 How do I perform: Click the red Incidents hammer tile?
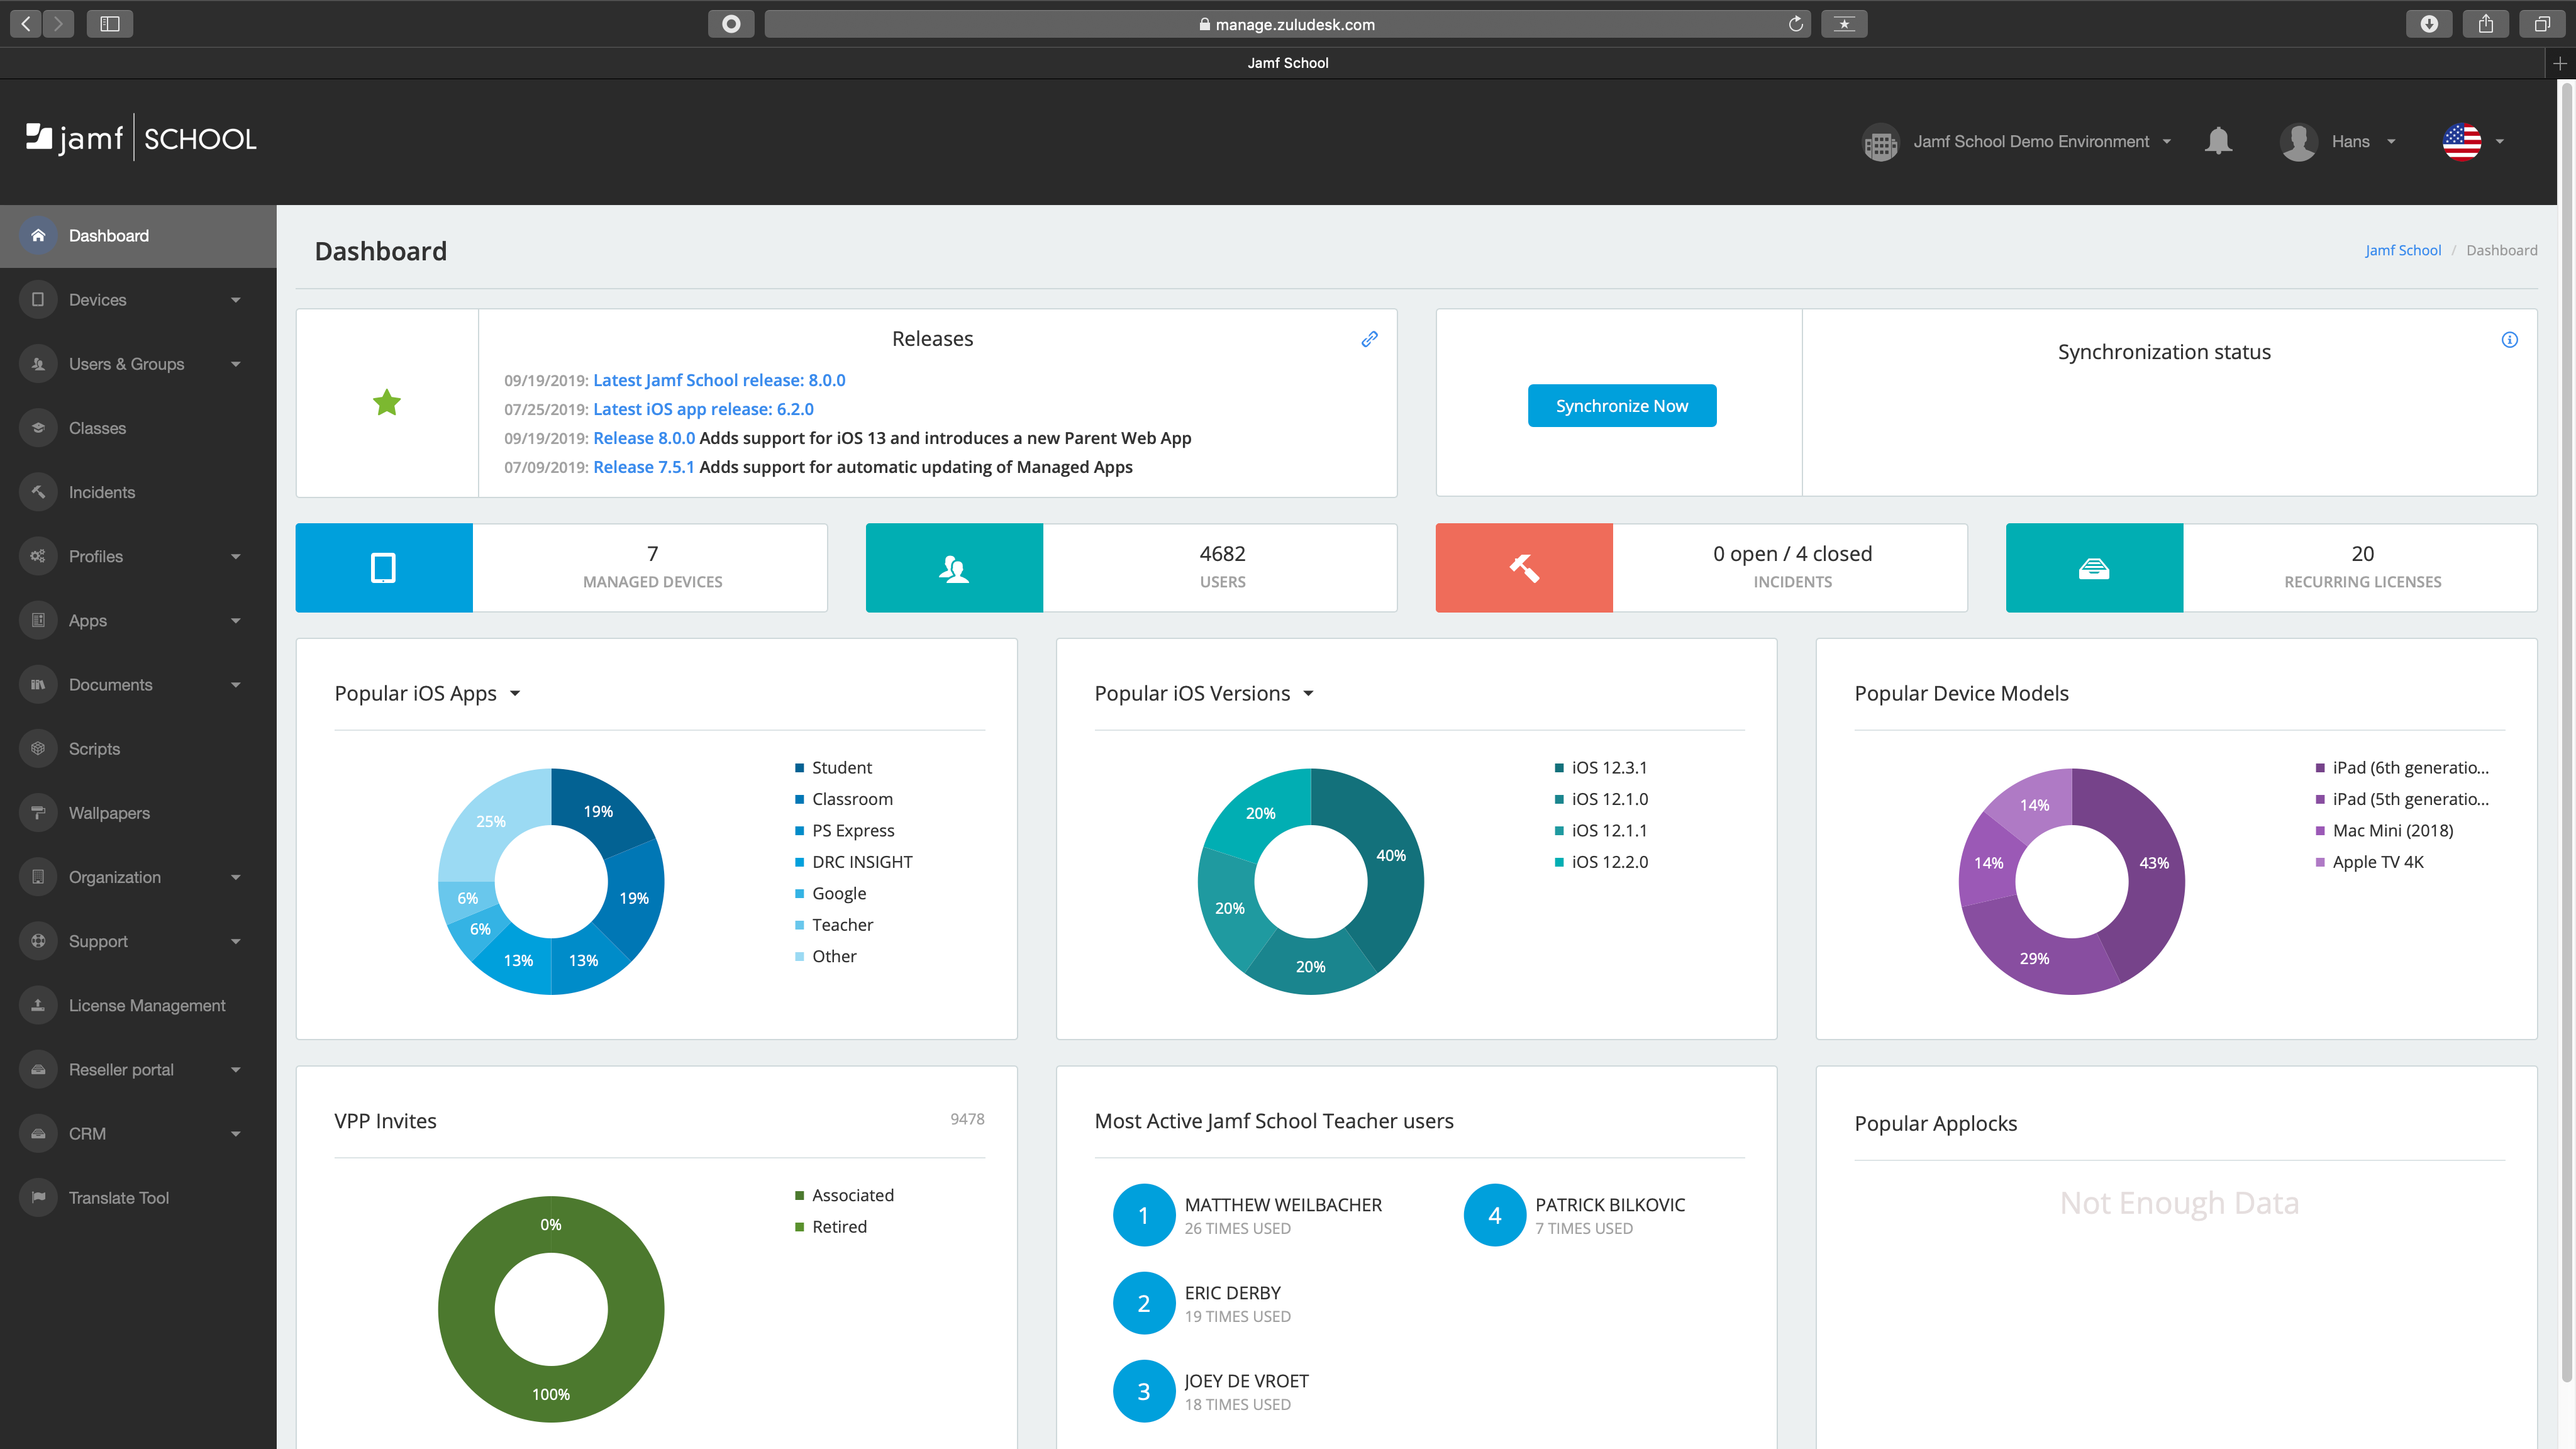pos(1524,568)
